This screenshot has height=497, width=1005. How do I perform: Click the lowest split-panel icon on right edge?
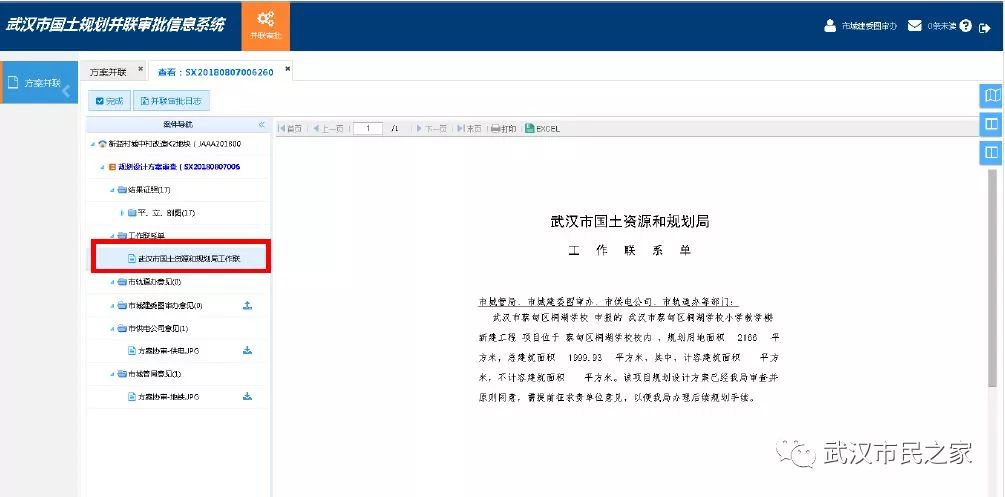tap(992, 152)
